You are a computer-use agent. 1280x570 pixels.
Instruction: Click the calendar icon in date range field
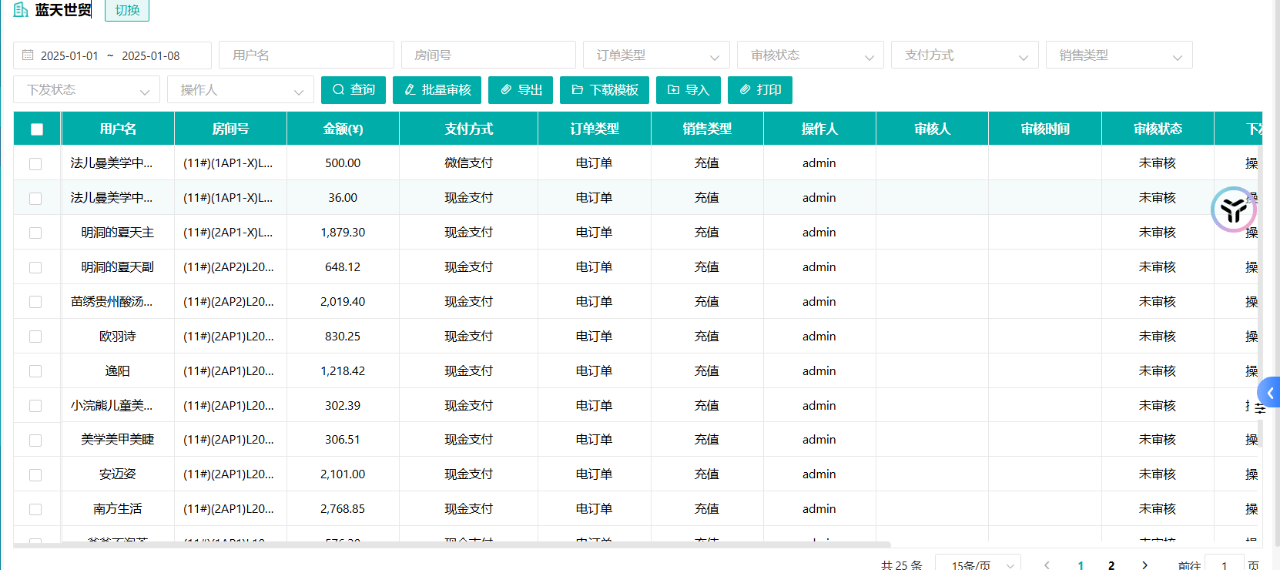(x=27, y=56)
